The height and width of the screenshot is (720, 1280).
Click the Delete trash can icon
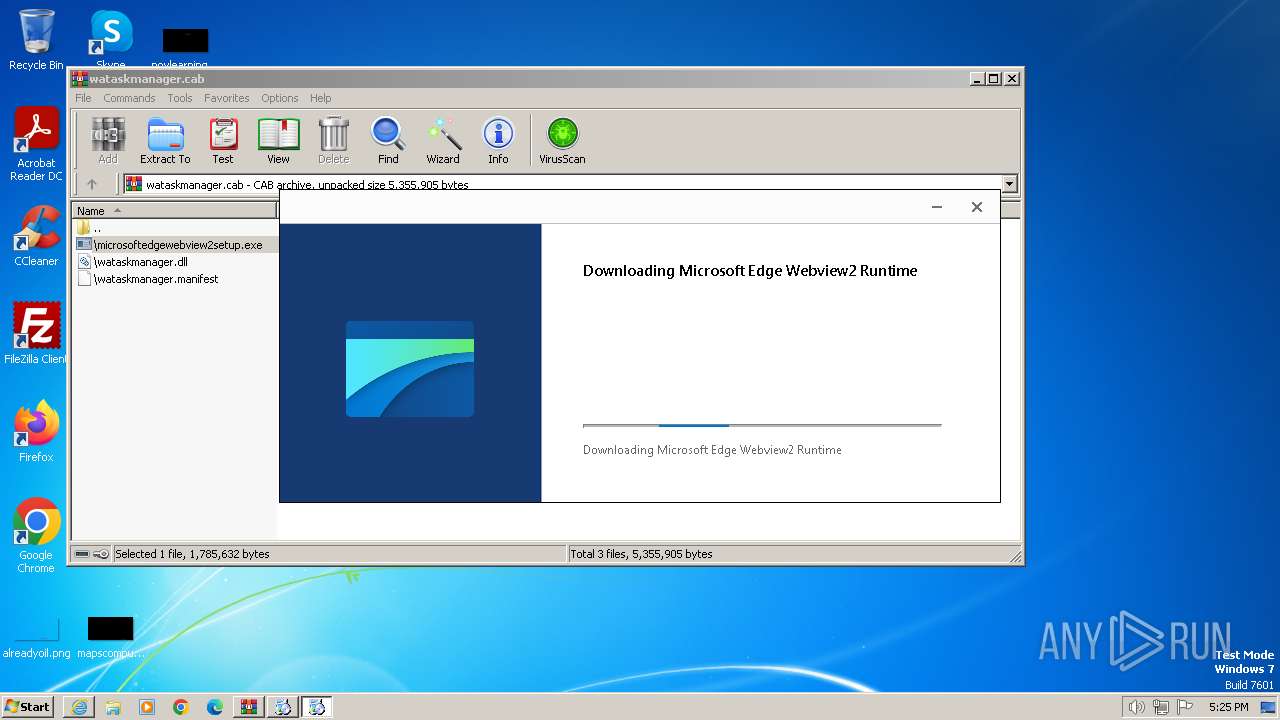[333, 141]
